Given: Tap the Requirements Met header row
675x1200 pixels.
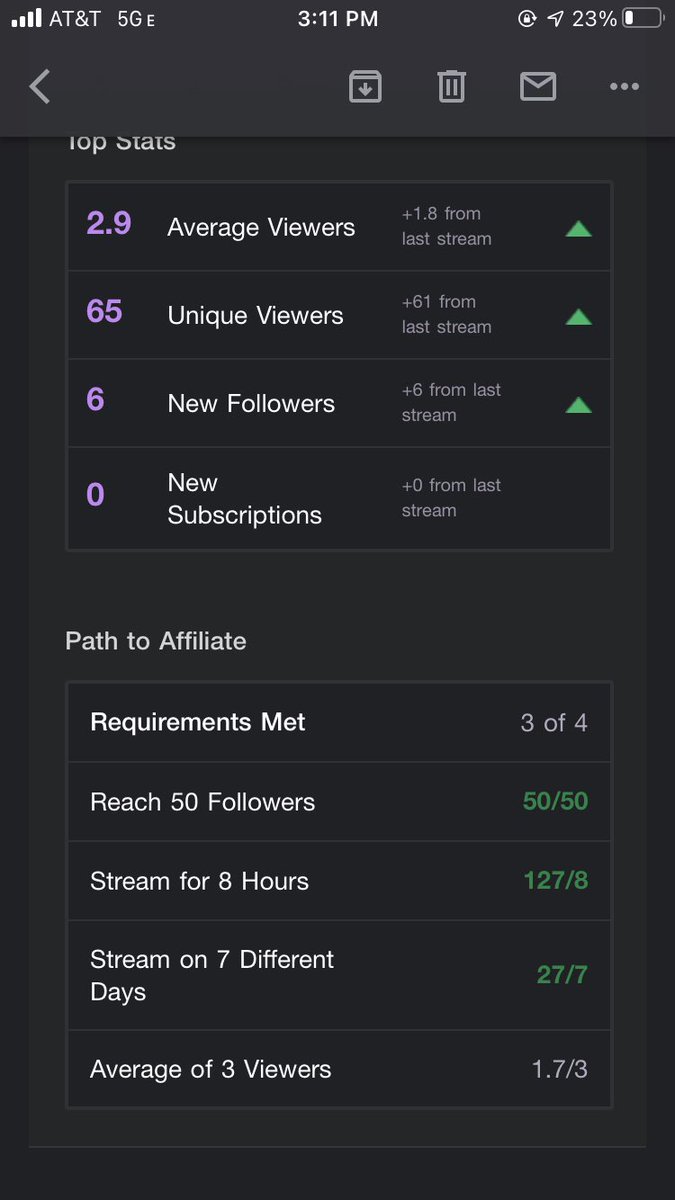Looking at the screenshot, I should 339,722.
